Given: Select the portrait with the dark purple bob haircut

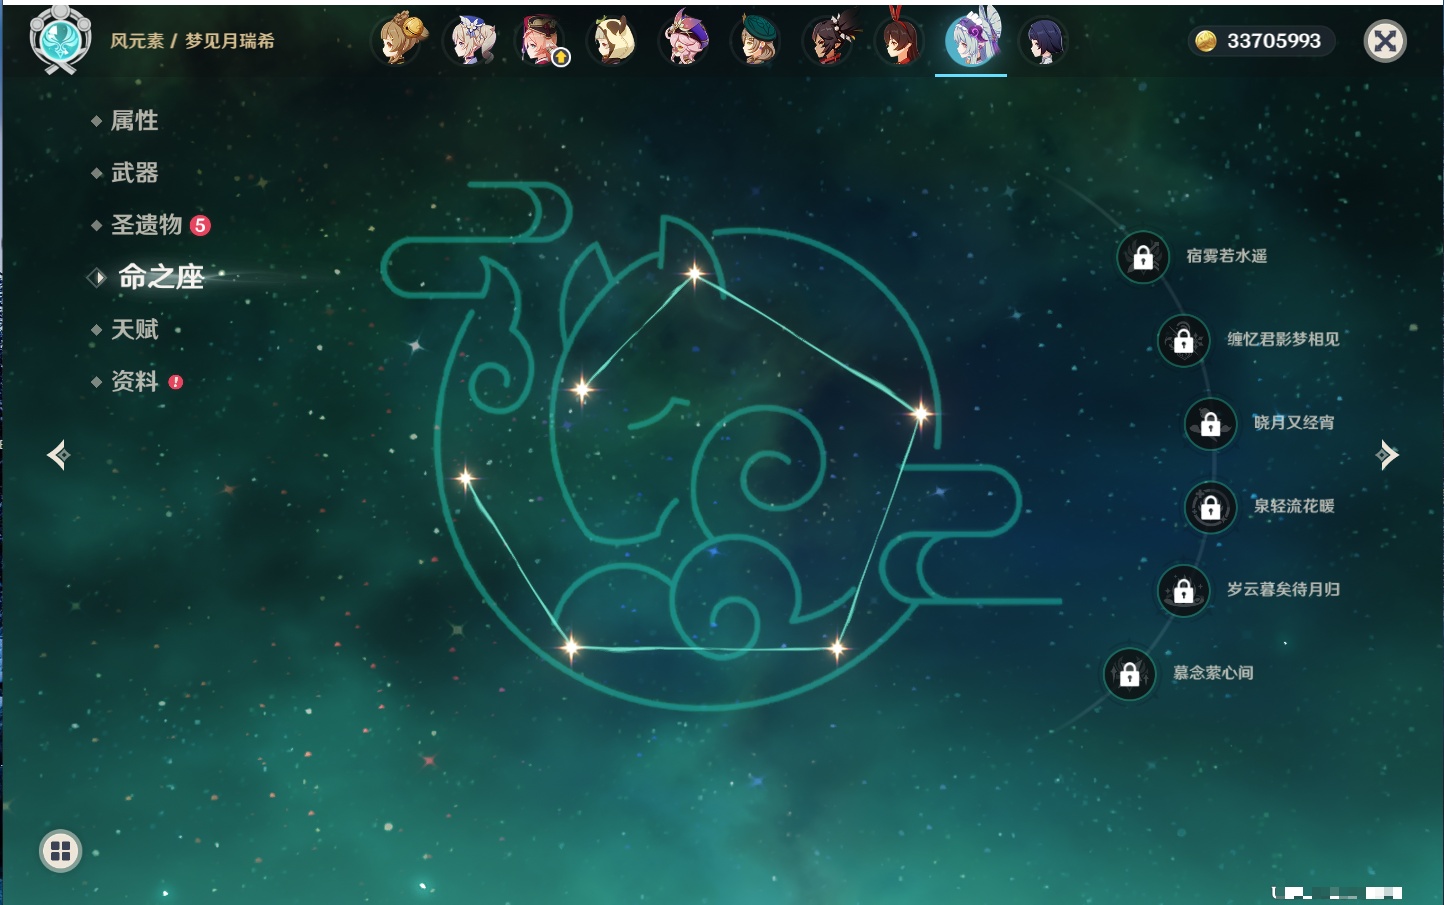Looking at the screenshot, I should pyautogui.click(x=1043, y=42).
